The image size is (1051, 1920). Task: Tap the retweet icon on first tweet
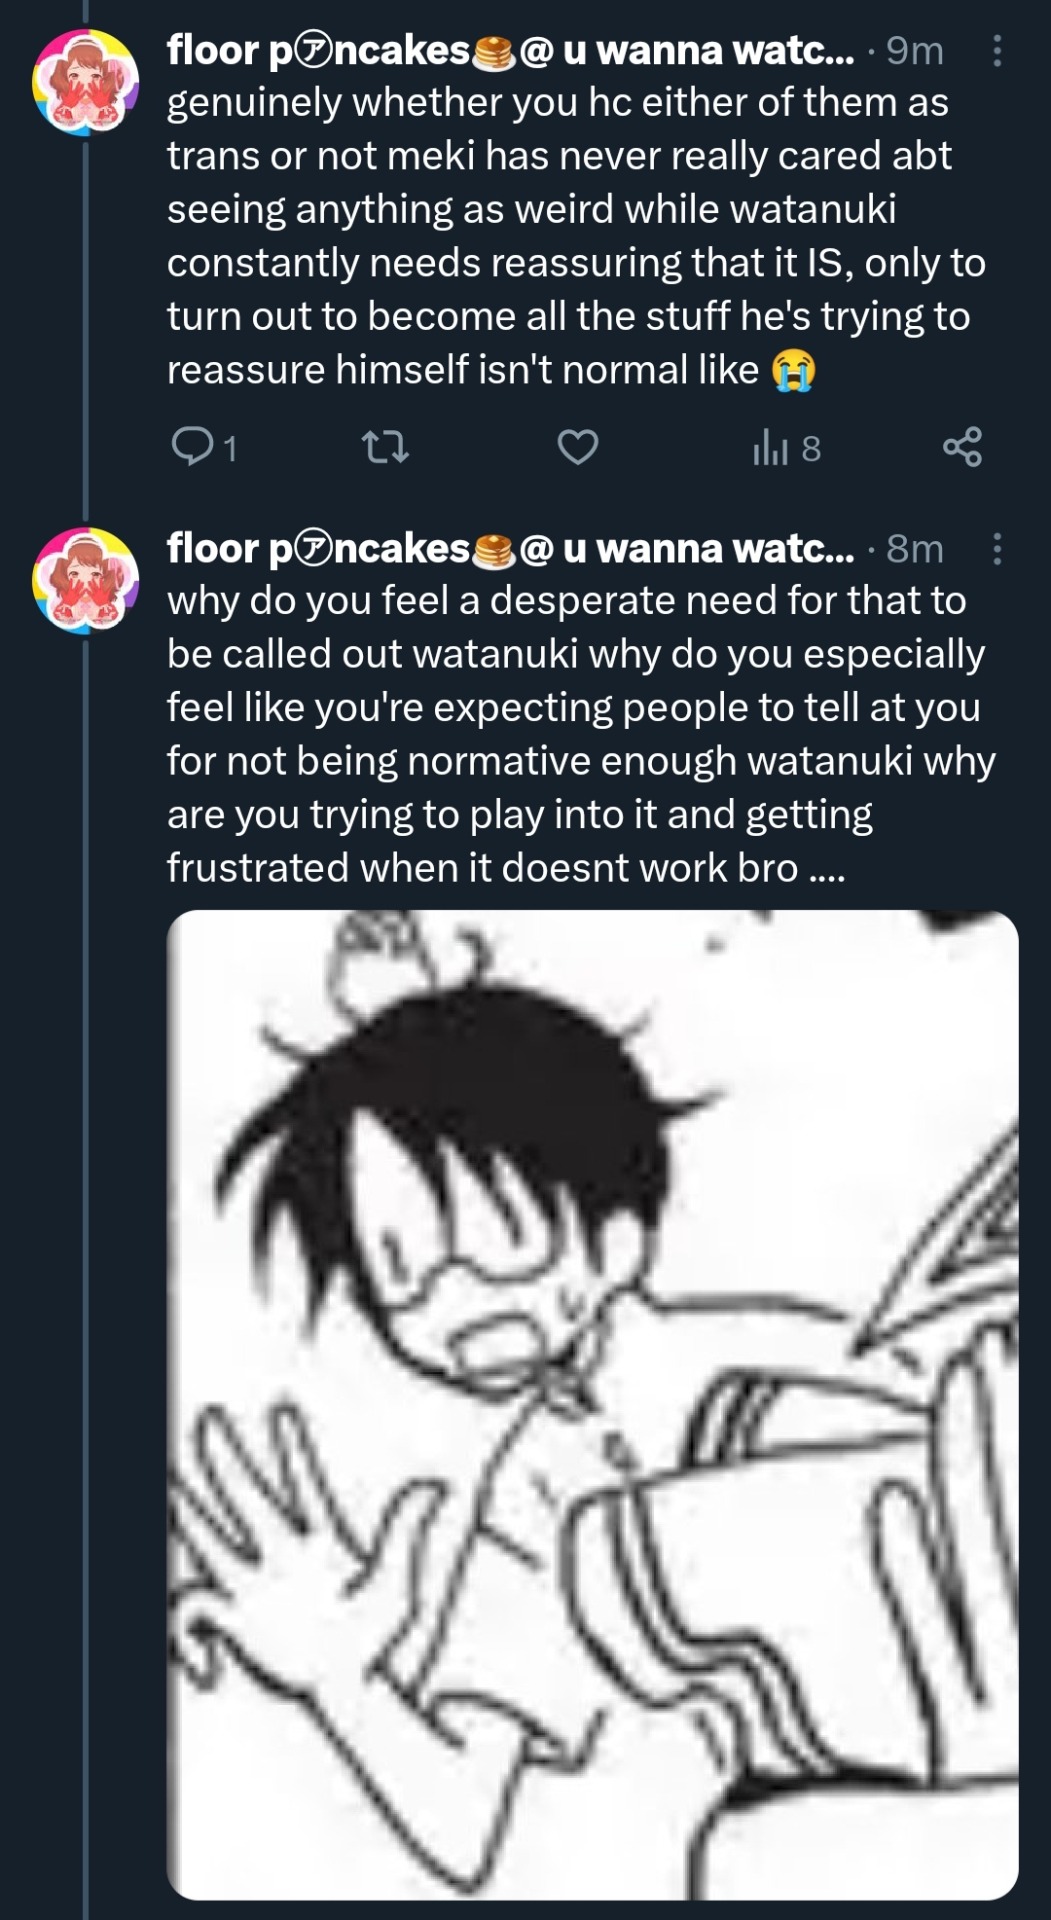point(384,447)
